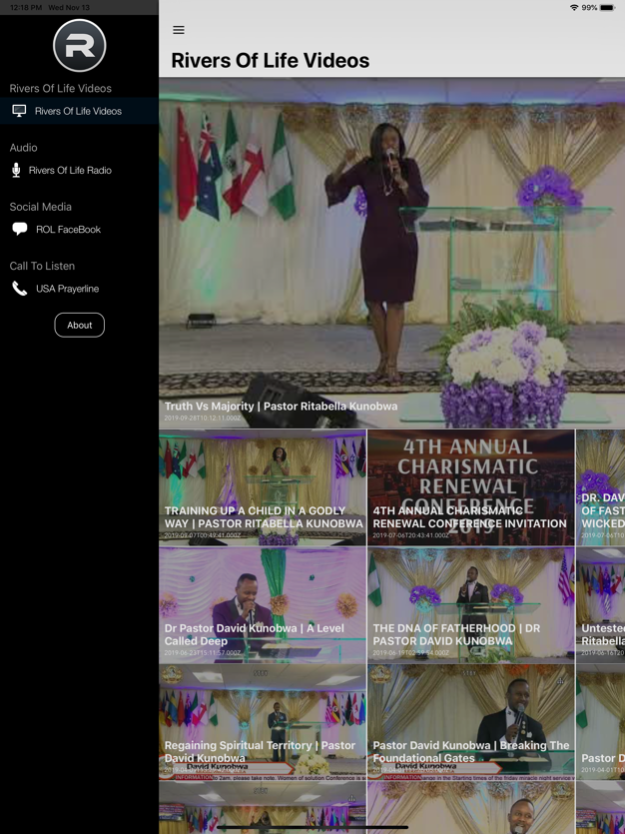Select USA Prayerline
This screenshot has width=625, height=834.
pyautogui.click(x=79, y=289)
